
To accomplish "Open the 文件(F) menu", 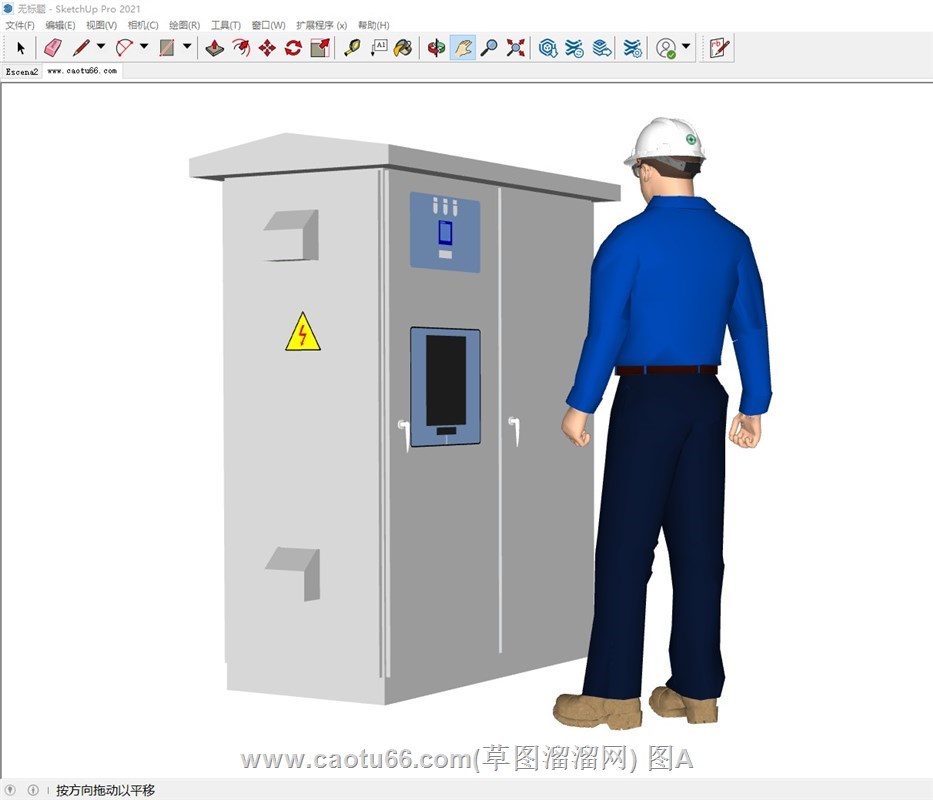I will (20, 25).
